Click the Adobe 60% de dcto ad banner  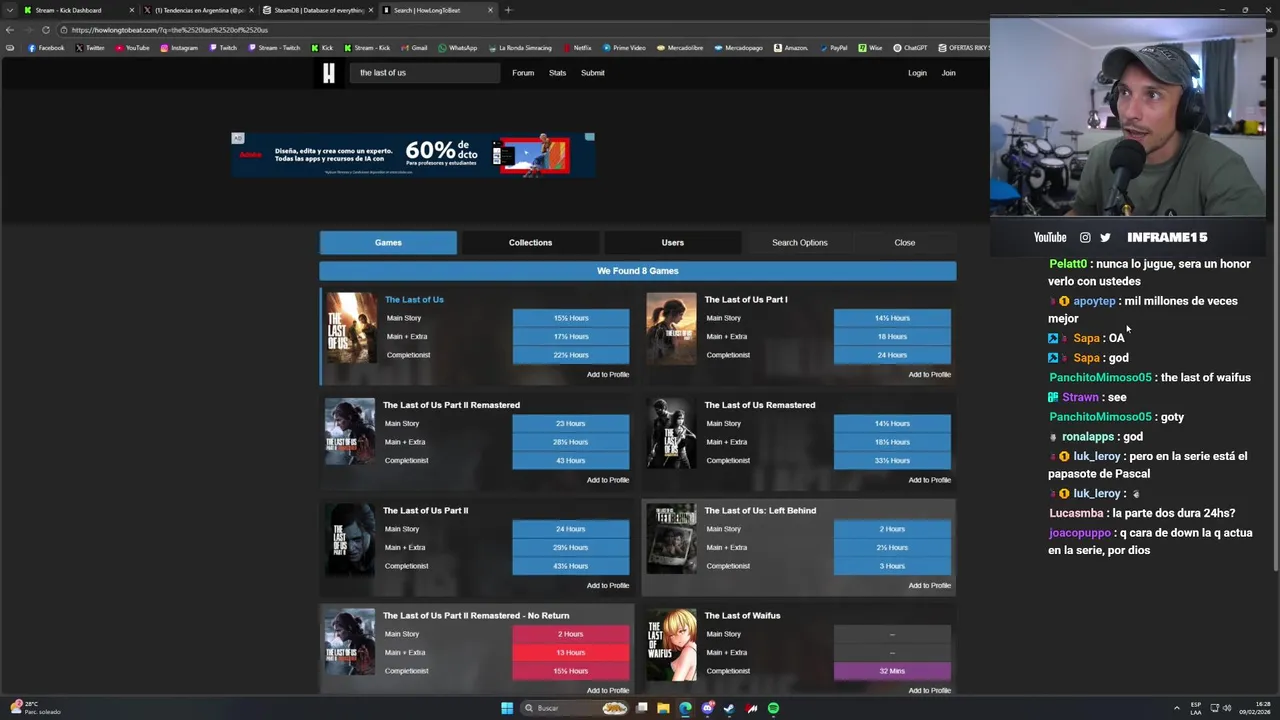click(x=413, y=155)
